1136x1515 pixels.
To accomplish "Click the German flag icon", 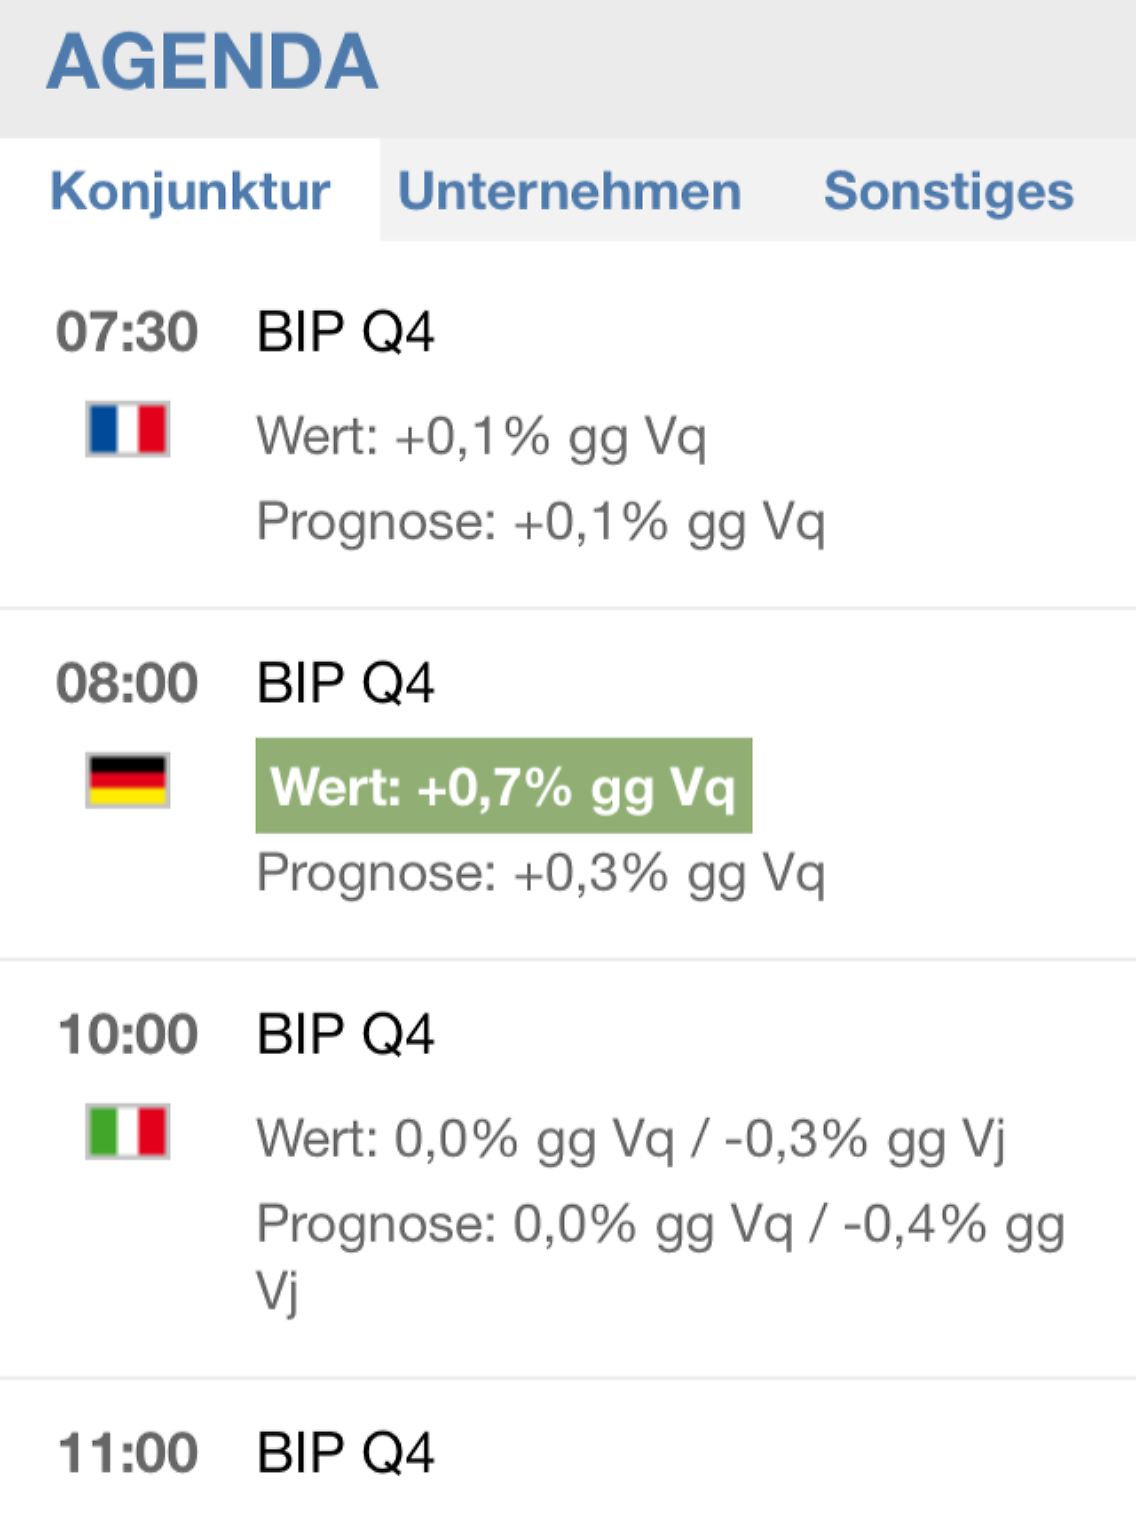I will tap(128, 780).
